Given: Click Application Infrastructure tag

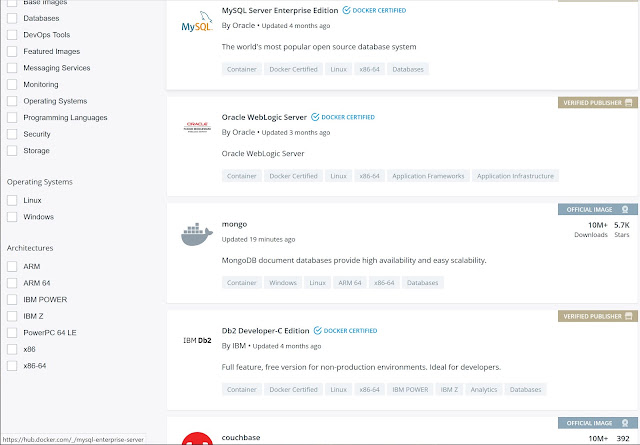Looking at the screenshot, I should 515,176.
